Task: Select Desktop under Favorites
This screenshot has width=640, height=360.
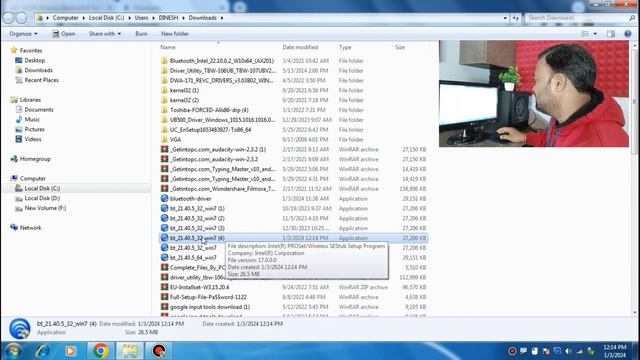Action: (x=35, y=60)
